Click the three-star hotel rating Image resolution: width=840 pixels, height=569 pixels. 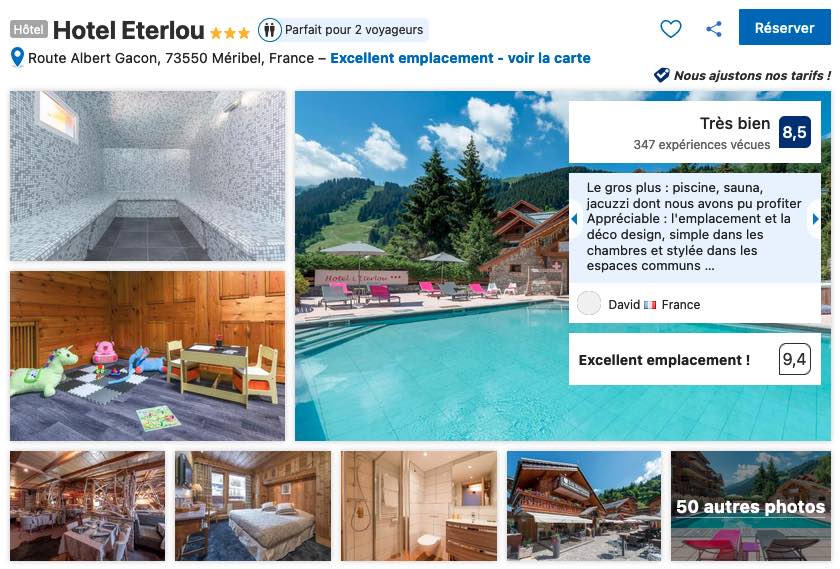tap(230, 33)
